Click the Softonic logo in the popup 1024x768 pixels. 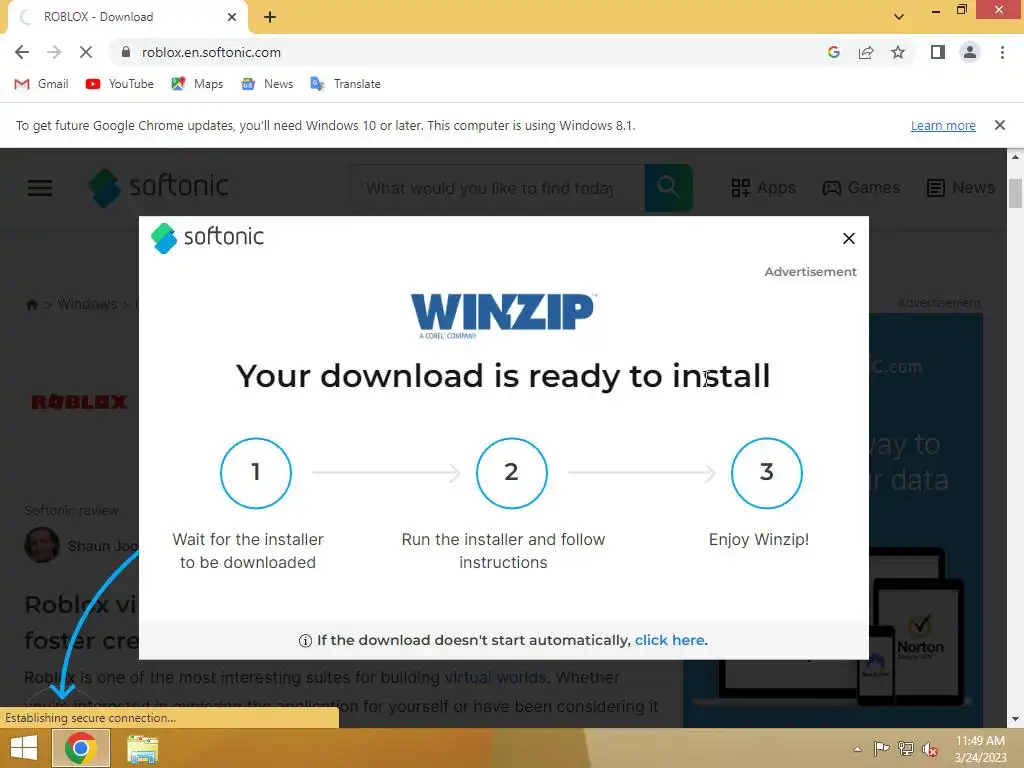coord(207,238)
